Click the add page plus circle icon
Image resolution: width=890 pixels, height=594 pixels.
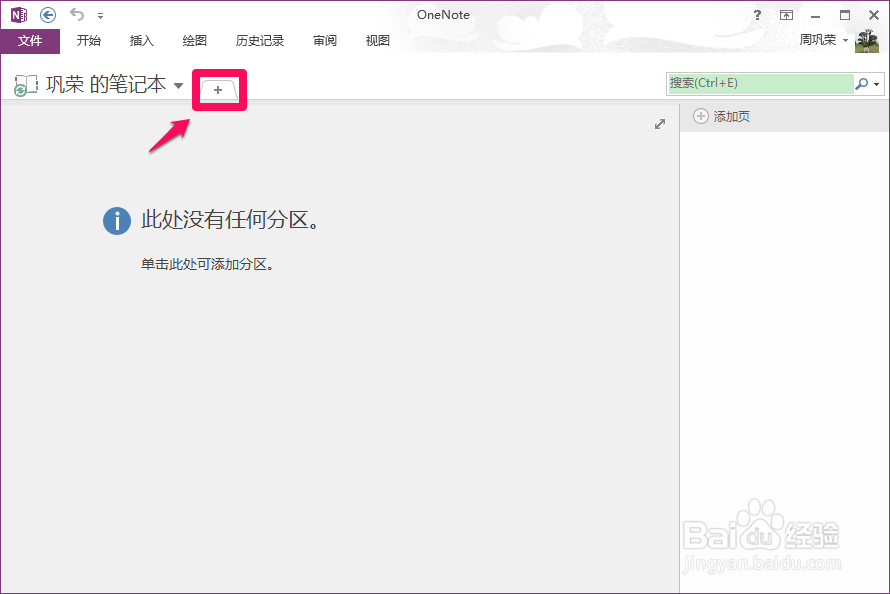[701, 116]
